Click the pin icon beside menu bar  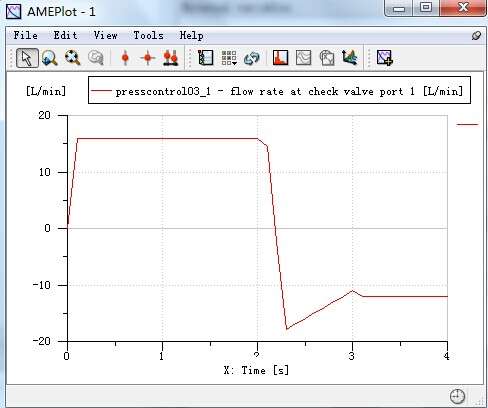point(476,36)
